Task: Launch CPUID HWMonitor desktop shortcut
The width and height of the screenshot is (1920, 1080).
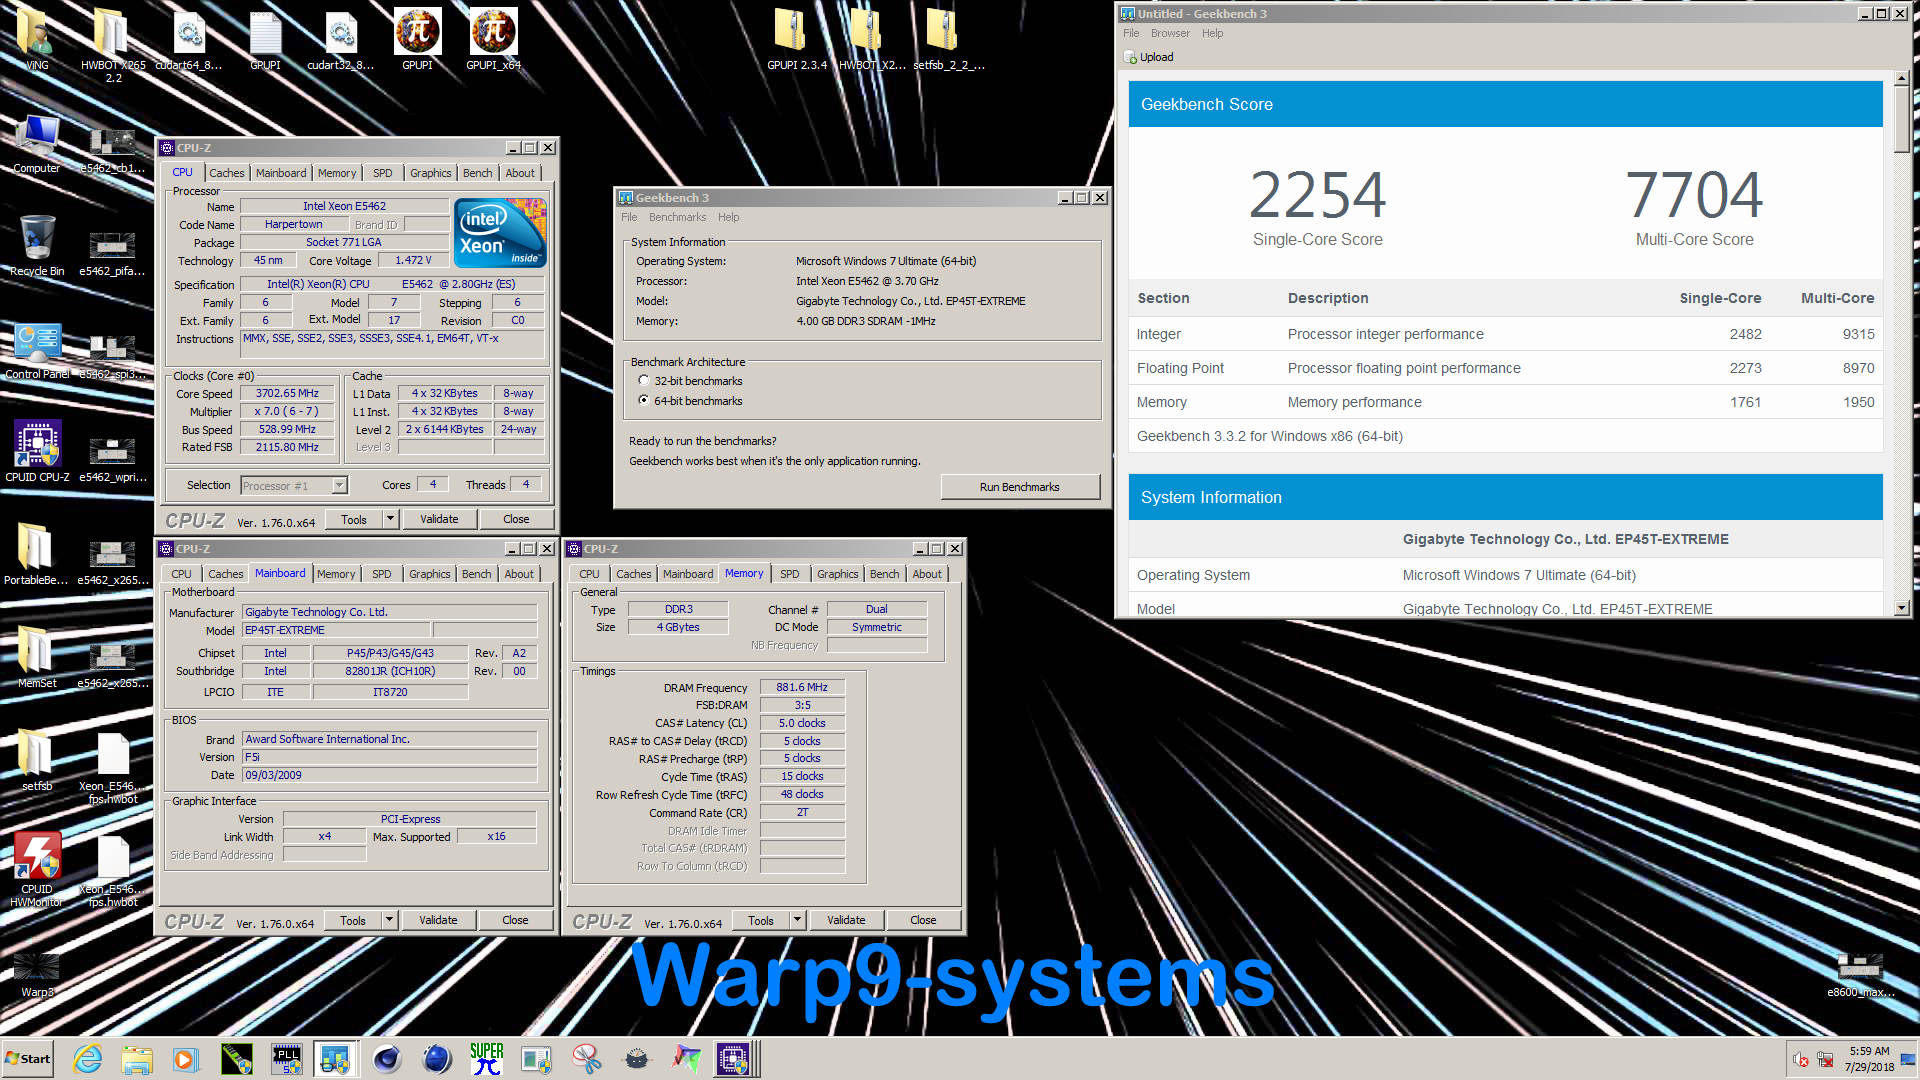Action: coord(37,868)
